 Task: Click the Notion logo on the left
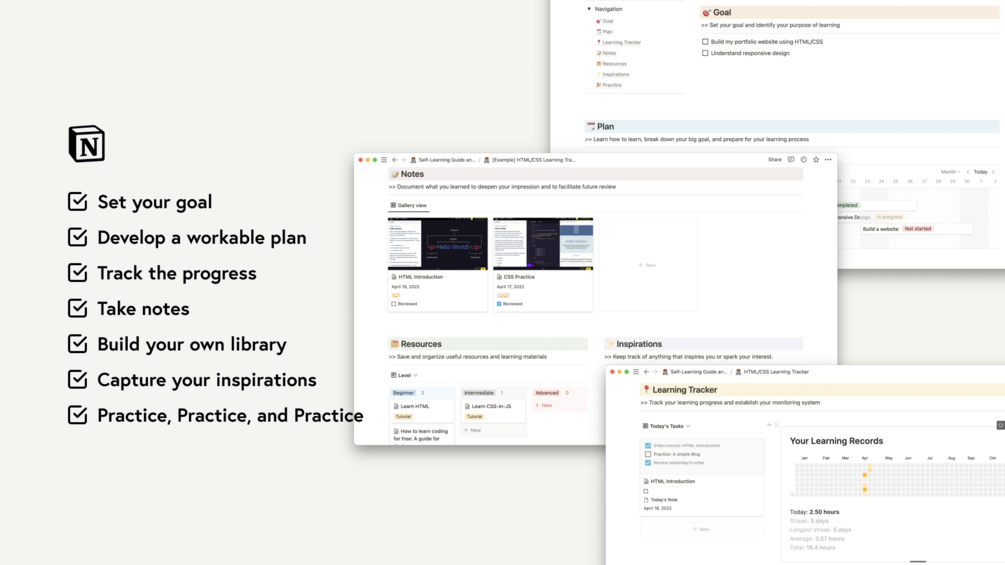coord(87,143)
